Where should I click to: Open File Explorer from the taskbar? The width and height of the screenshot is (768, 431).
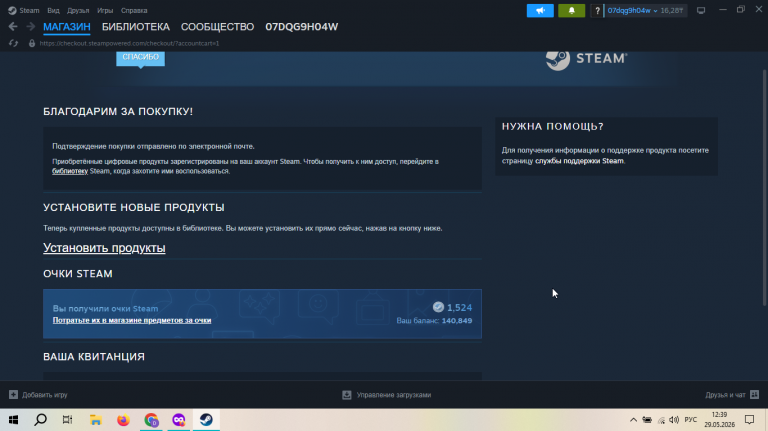point(96,420)
